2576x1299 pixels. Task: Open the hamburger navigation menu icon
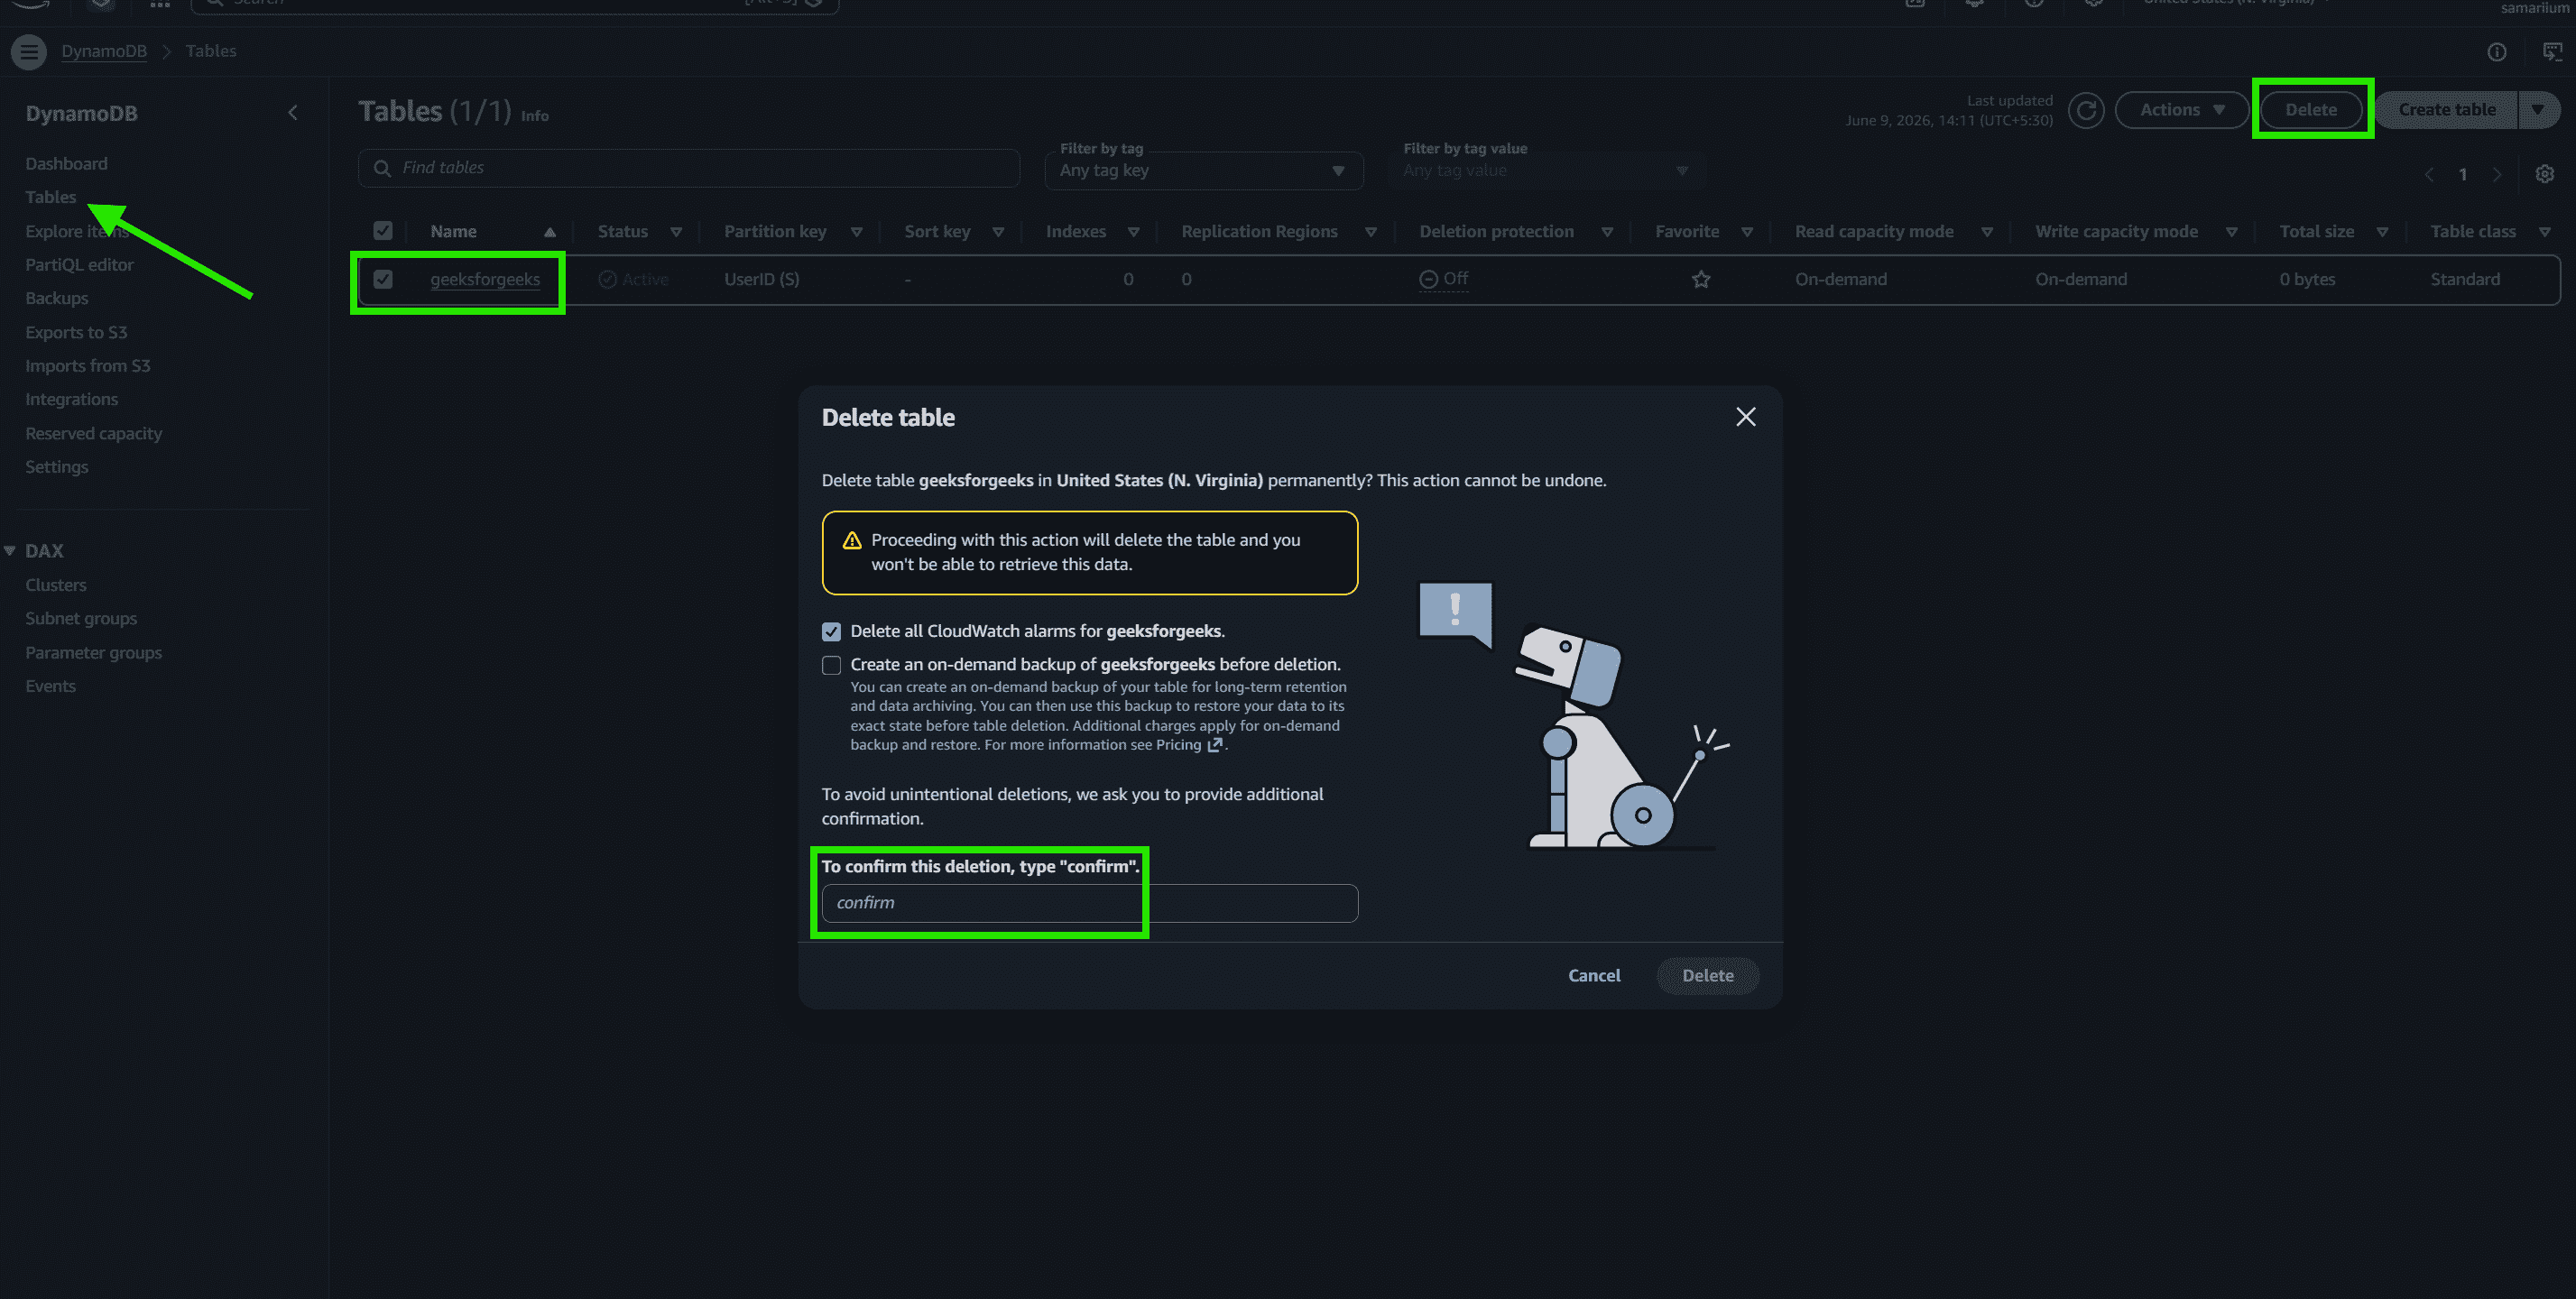(29, 51)
